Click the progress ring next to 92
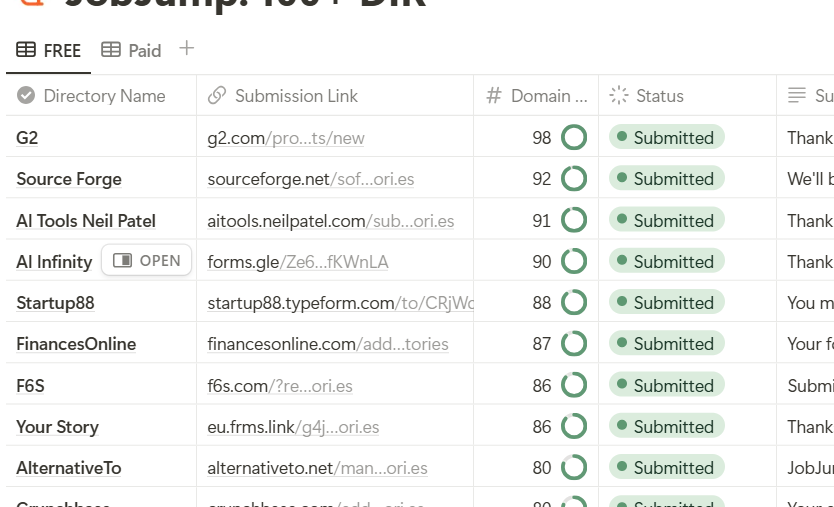 point(574,179)
